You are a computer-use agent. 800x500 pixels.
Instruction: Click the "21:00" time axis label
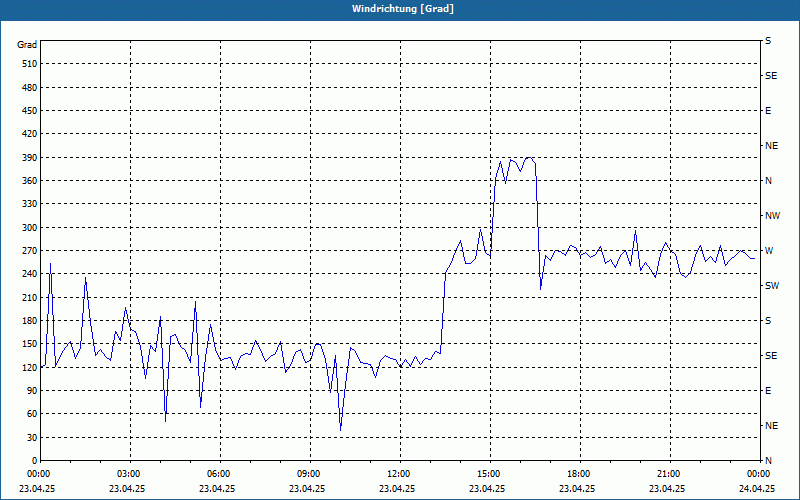(670, 474)
